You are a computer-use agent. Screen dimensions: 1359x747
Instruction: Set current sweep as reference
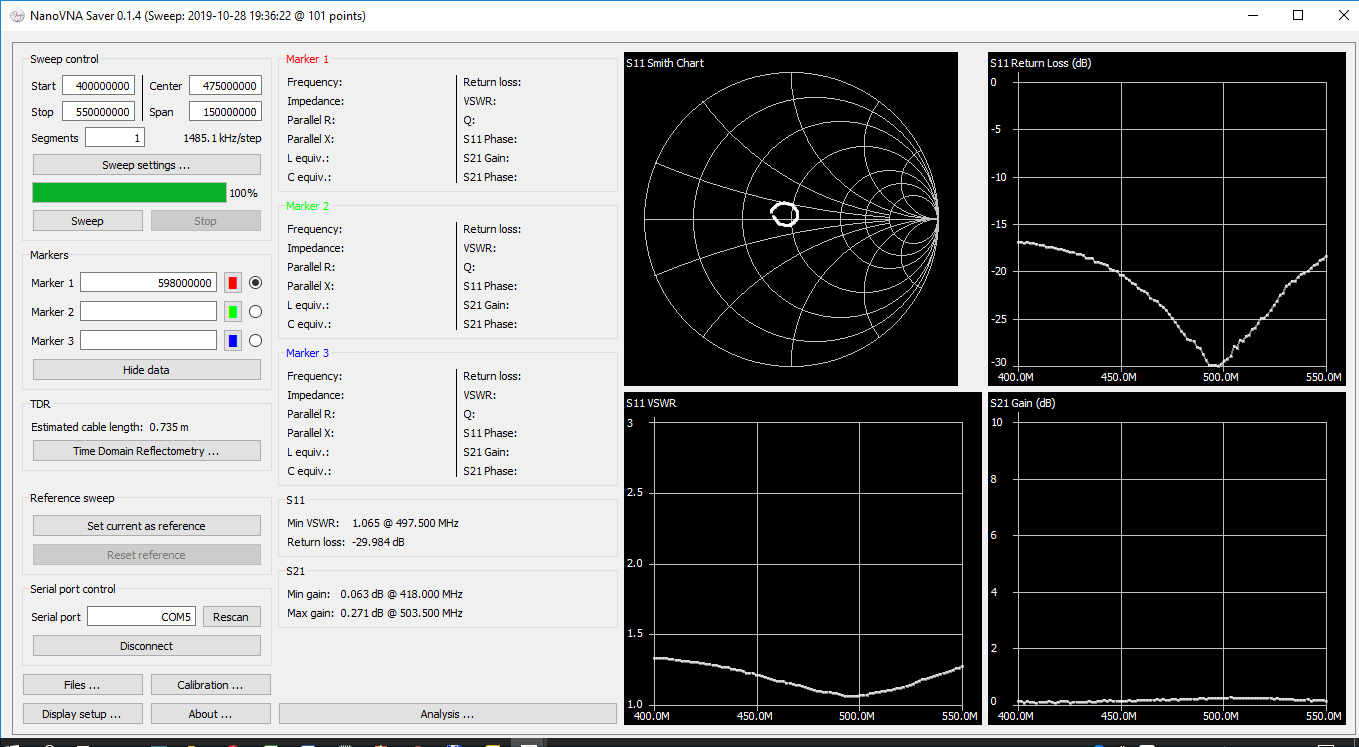coord(146,525)
